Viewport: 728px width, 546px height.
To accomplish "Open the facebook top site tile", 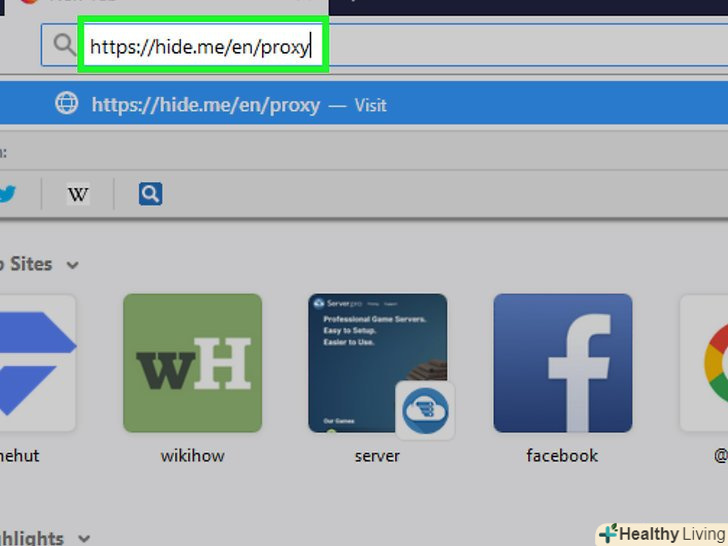I will tap(563, 363).
